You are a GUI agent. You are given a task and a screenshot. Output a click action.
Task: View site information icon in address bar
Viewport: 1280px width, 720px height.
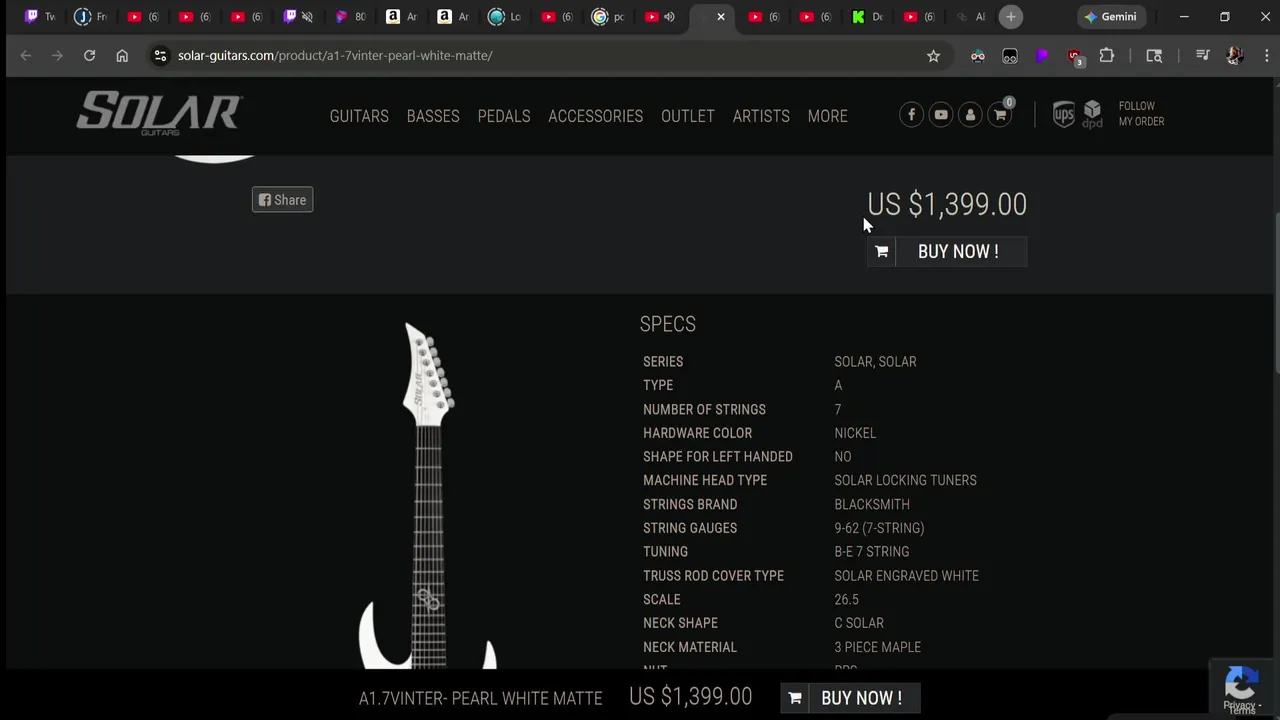pyautogui.click(x=160, y=56)
